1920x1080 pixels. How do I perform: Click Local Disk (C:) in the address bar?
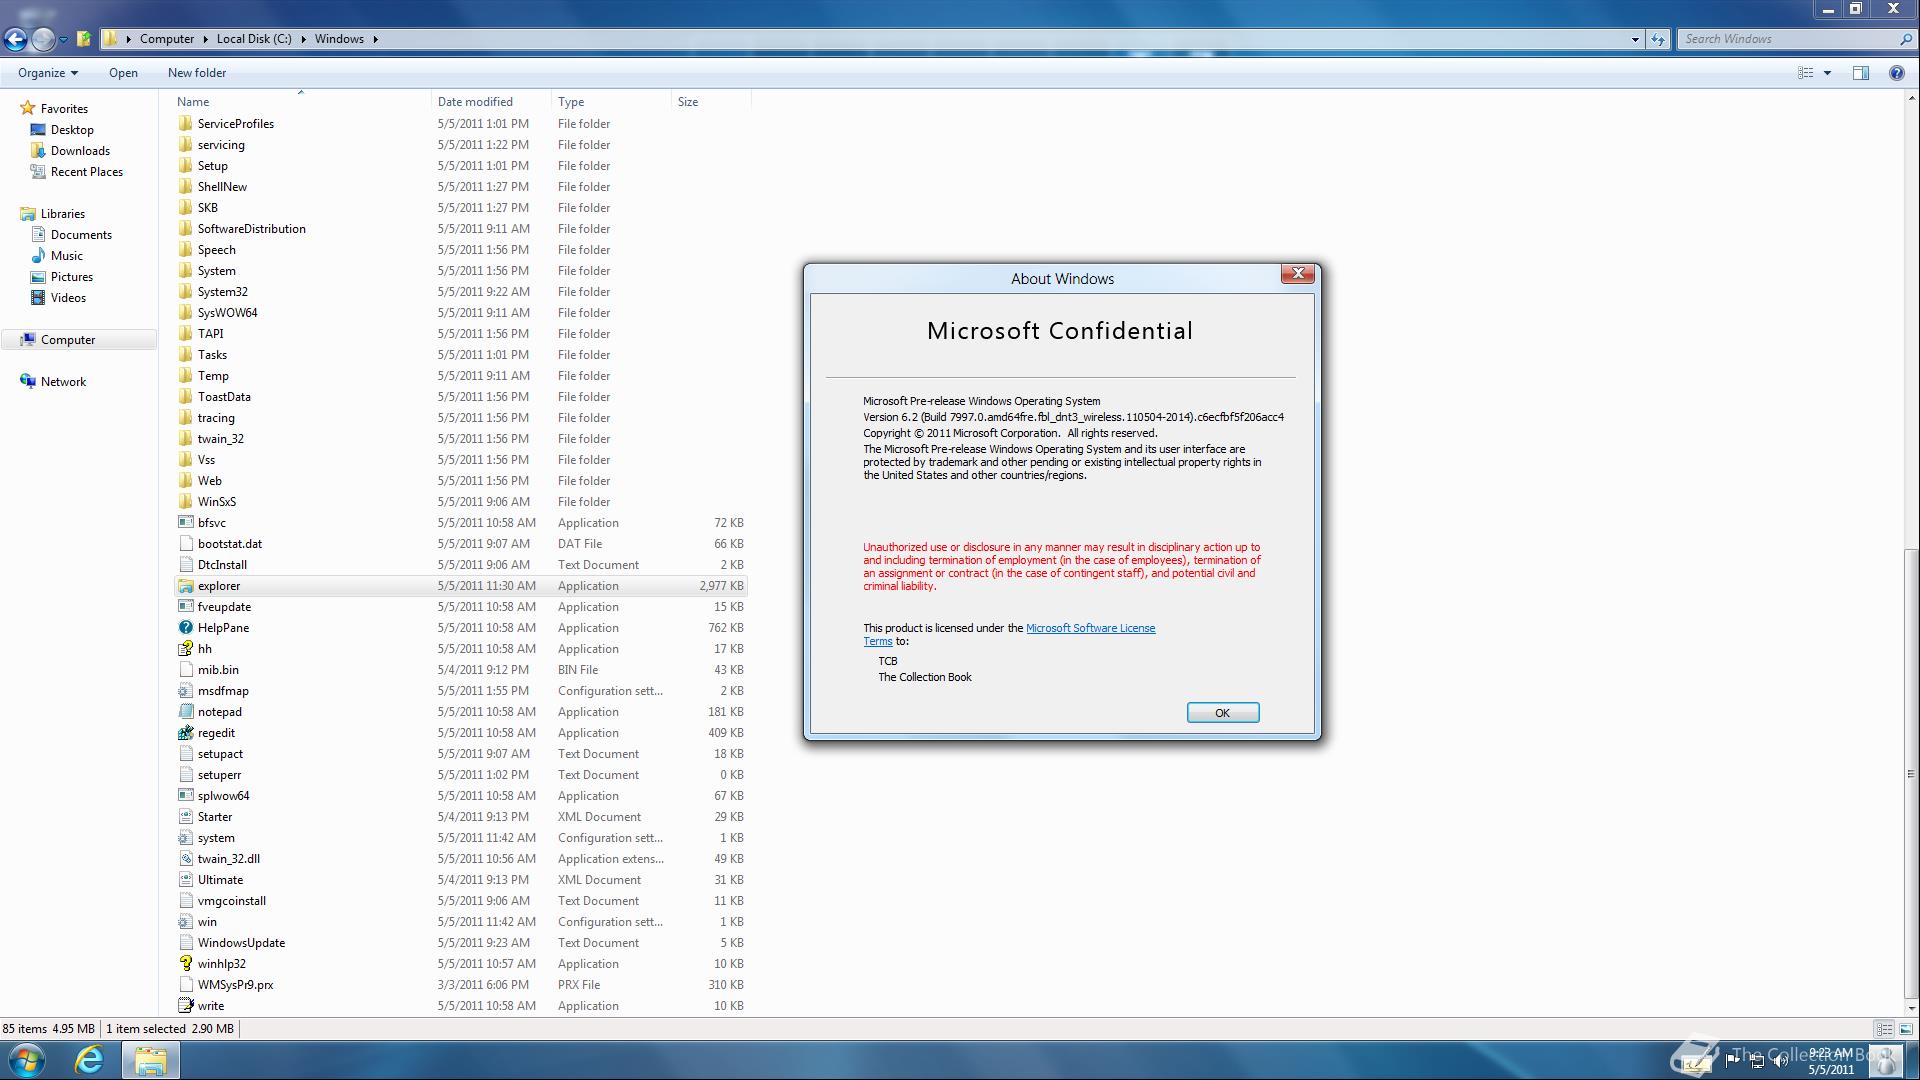(254, 39)
